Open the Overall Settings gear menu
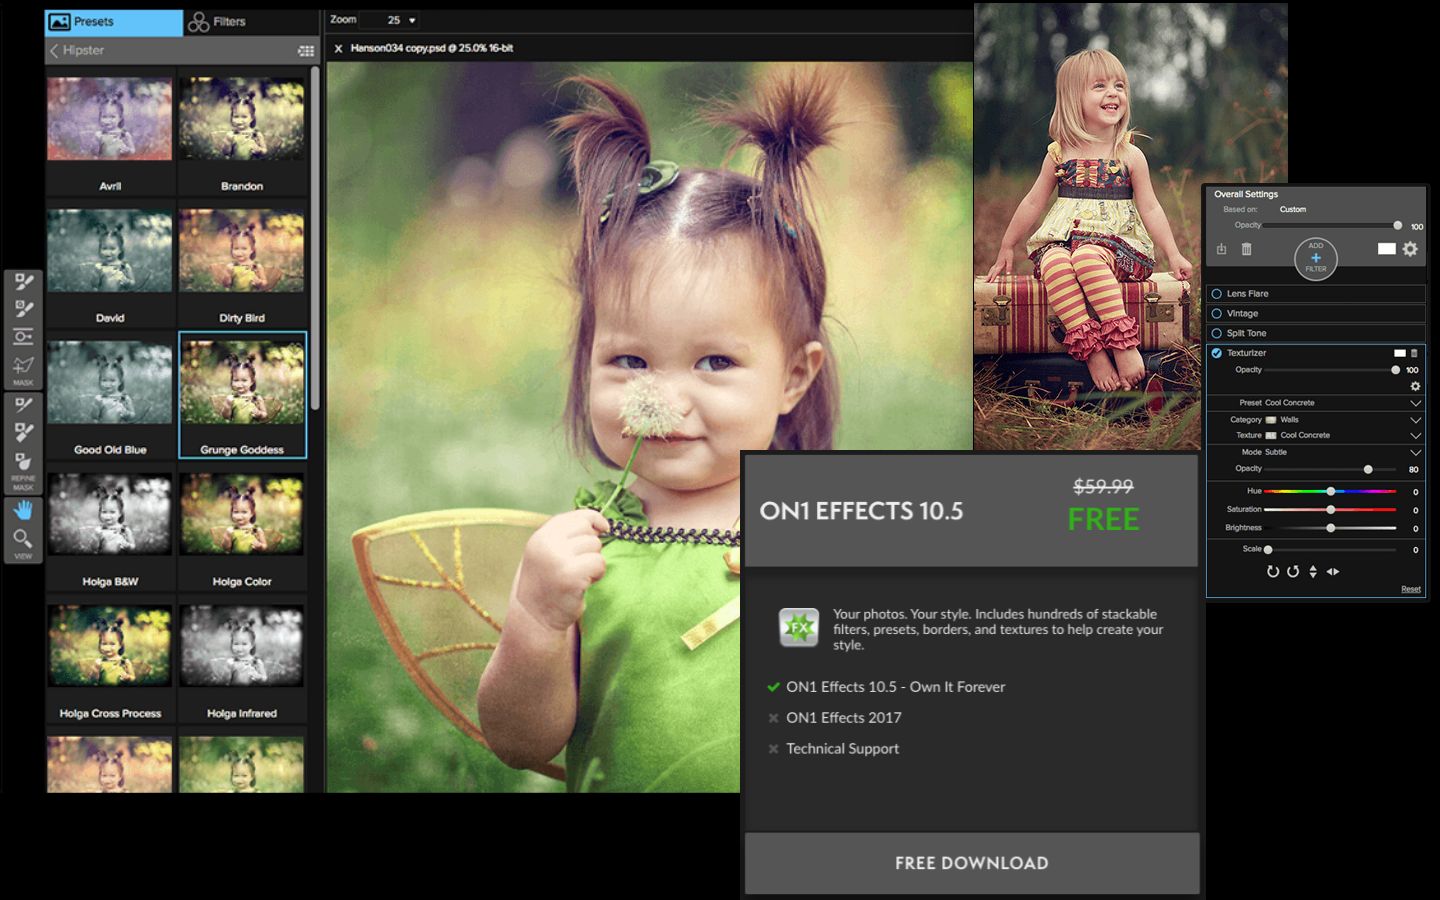This screenshot has height=900, width=1440. [1410, 249]
